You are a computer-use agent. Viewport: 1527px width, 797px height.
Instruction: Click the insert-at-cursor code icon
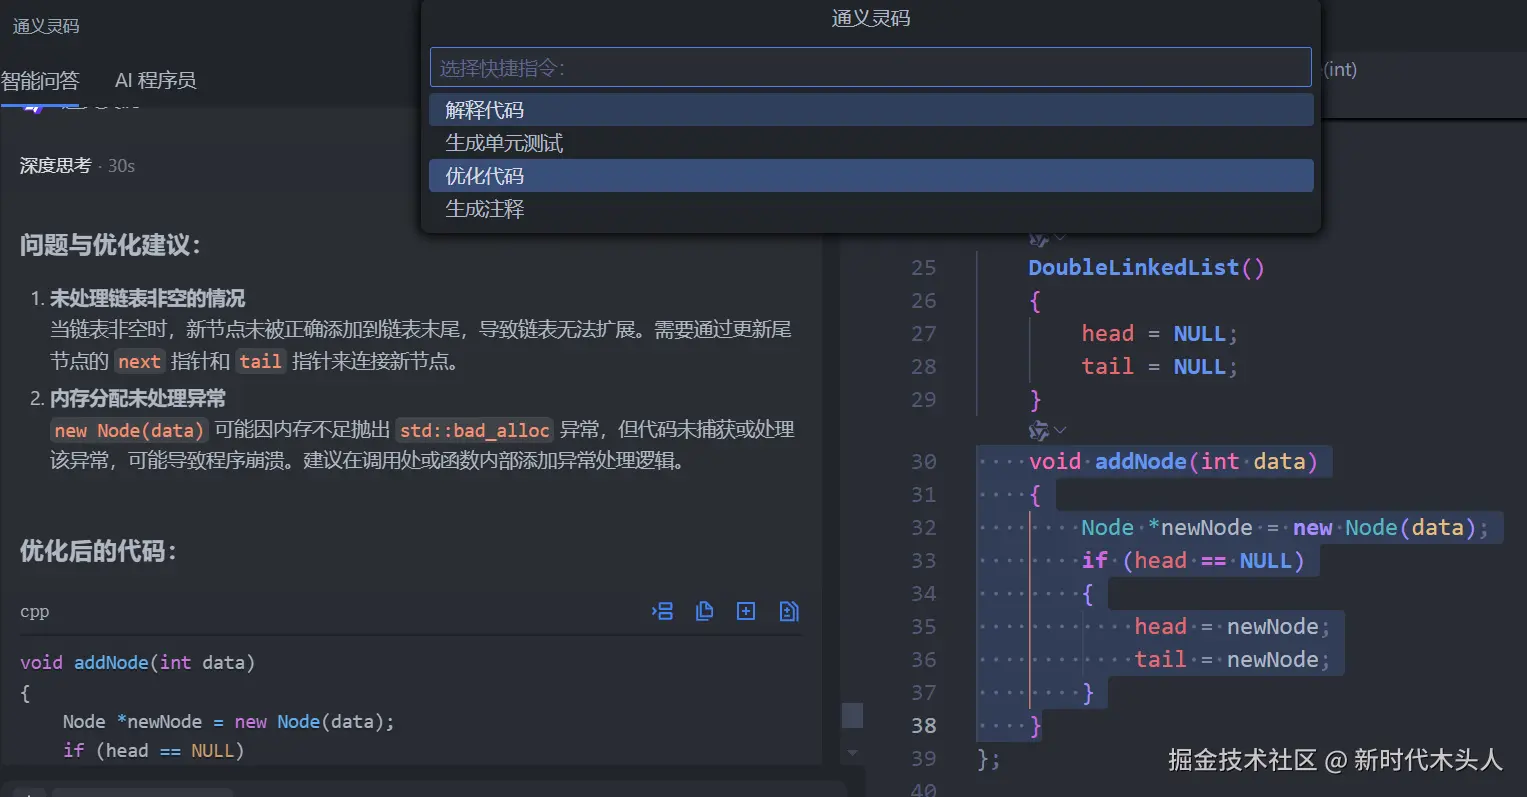click(662, 611)
